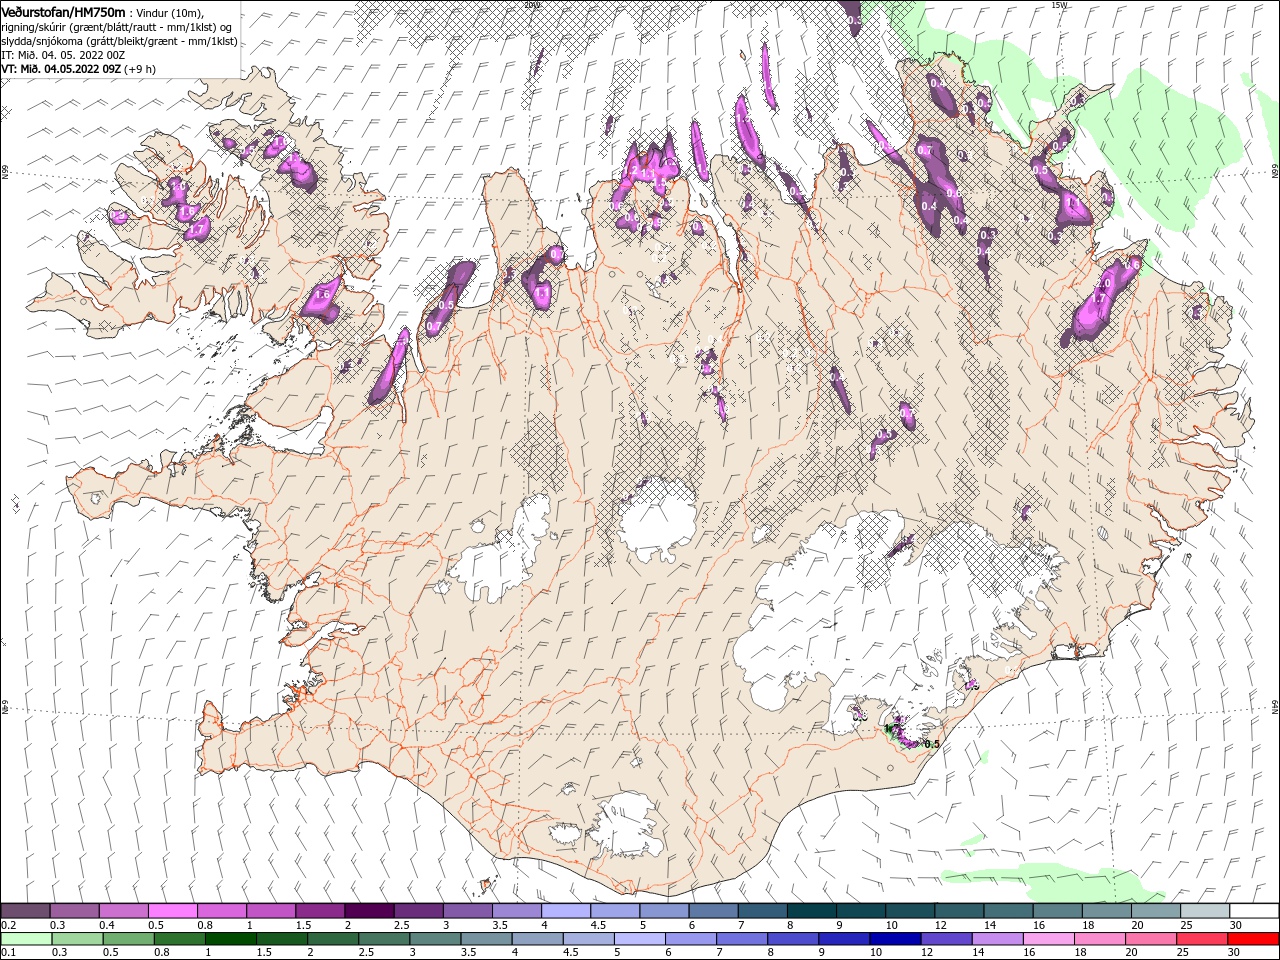The height and width of the screenshot is (960, 1280).
Task: Select the slate blue snow swatch starting at 6
Action: pyautogui.click(x=712, y=911)
